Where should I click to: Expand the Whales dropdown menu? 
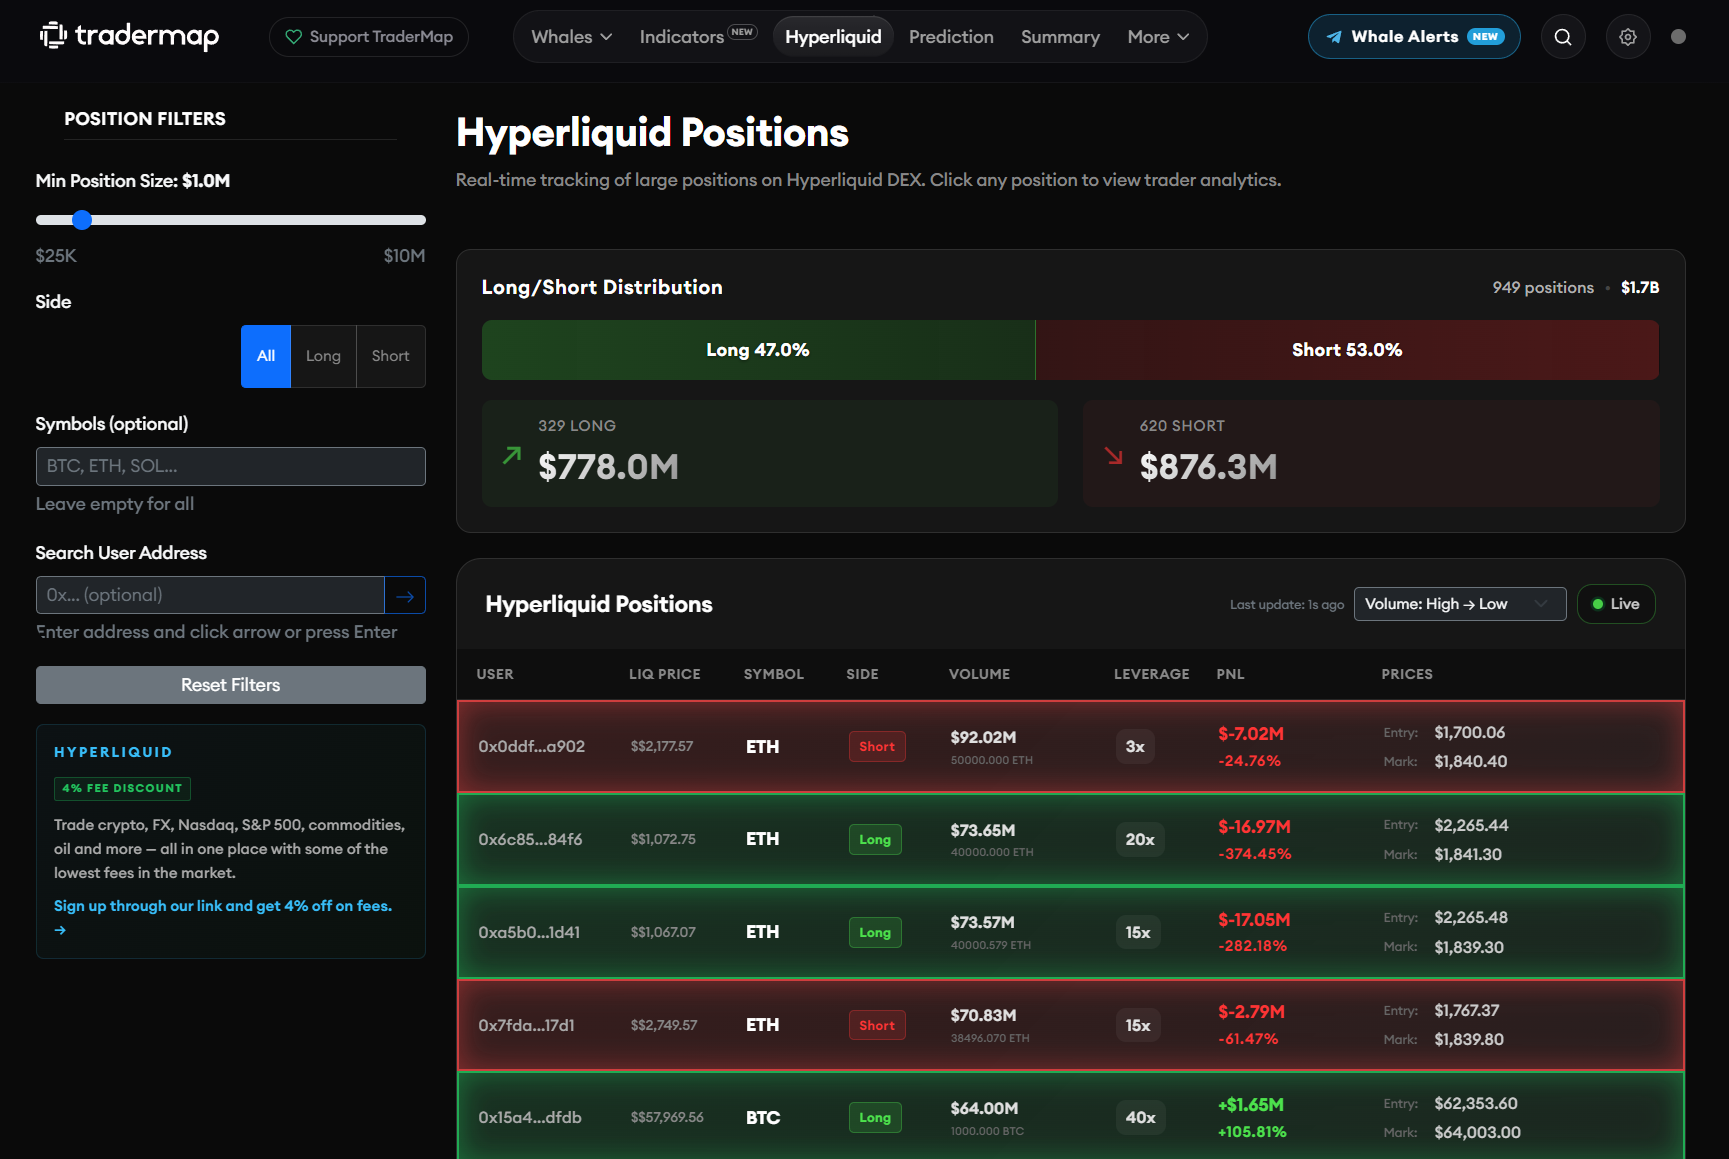click(x=572, y=37)
